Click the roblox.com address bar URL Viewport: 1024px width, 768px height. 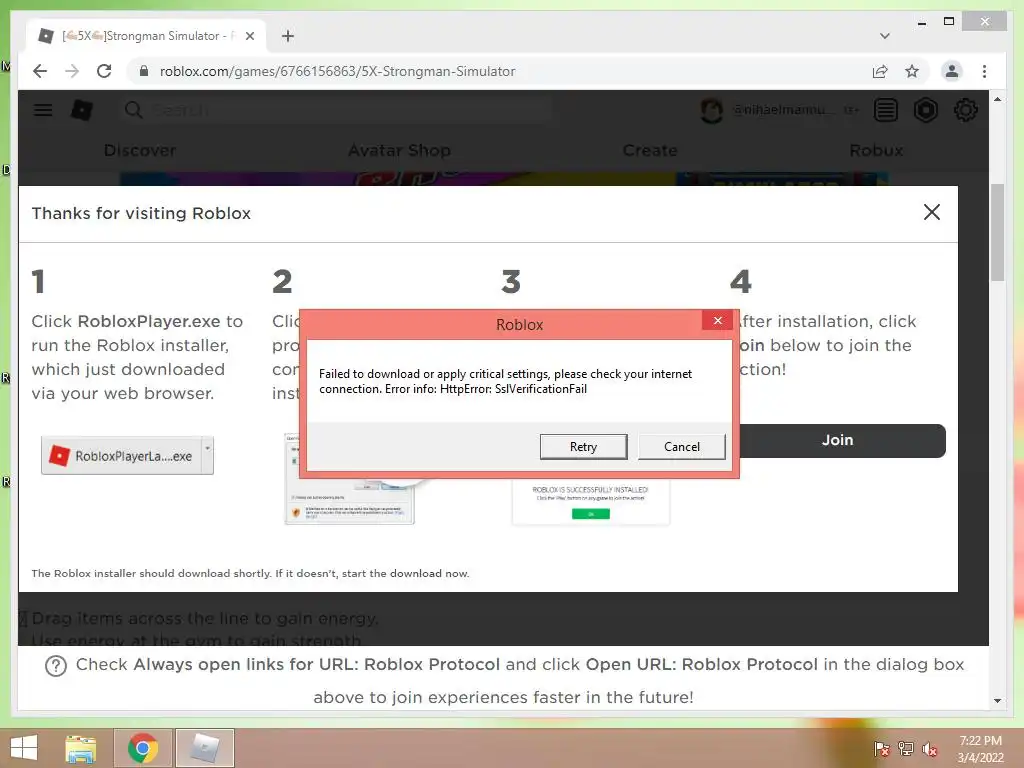click(x=337, y=71)
